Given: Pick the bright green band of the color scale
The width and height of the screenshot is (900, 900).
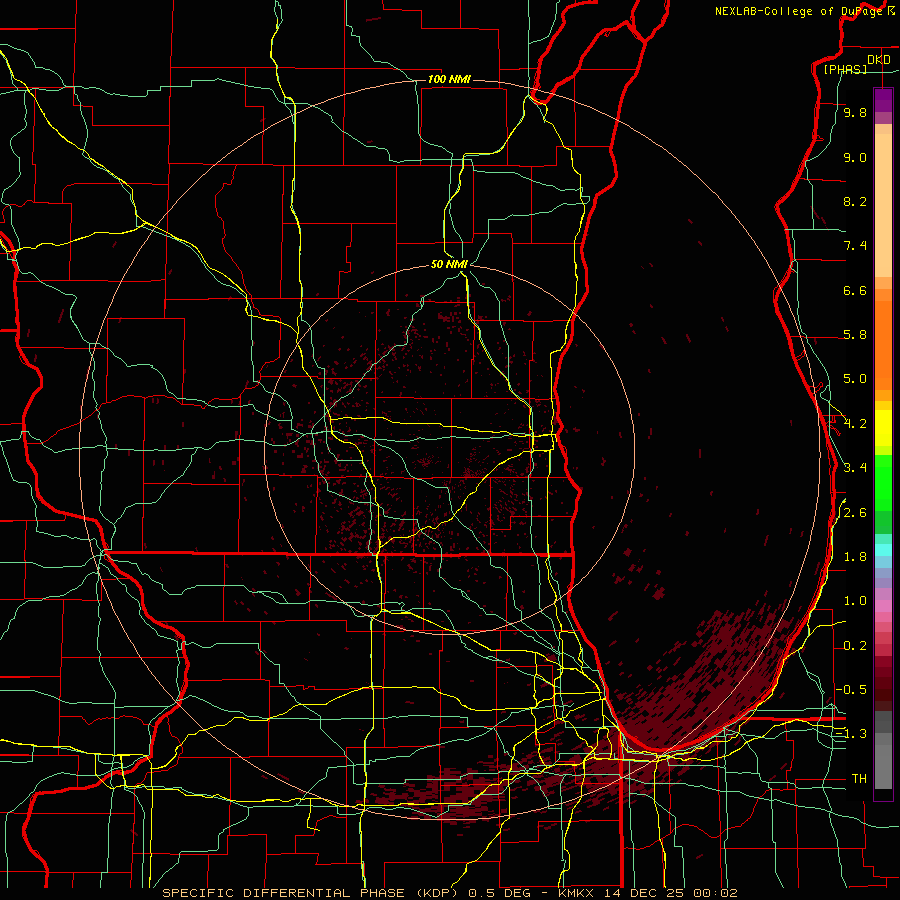Looking at the screenshot, I should (883, 483).
